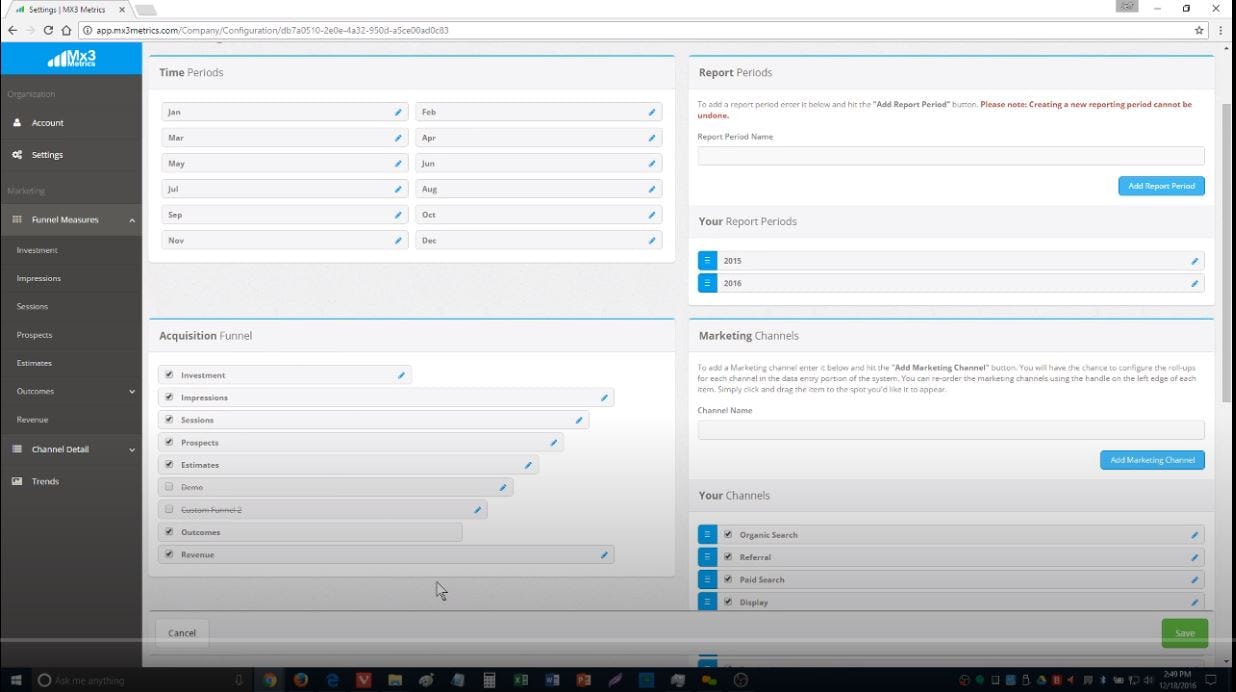Expand the Channel Detail menu
Viewport: 1236px width, 692px height.
pyautogui.click(x=131, y=449)
